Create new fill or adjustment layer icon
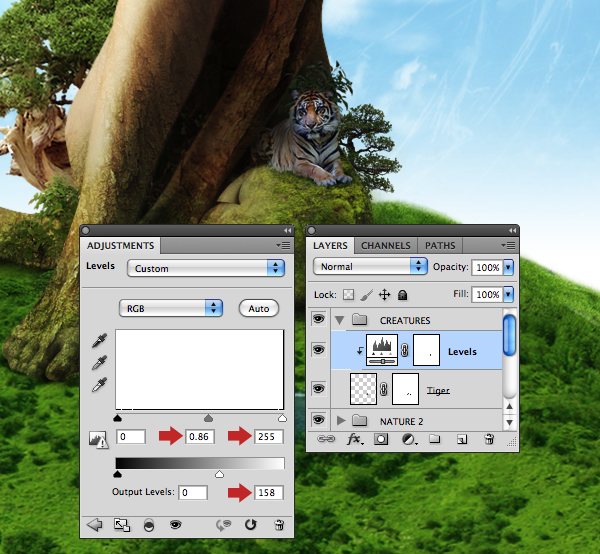Image resolution: width=600 pixels, height=554 pixels. coord(409,439)
